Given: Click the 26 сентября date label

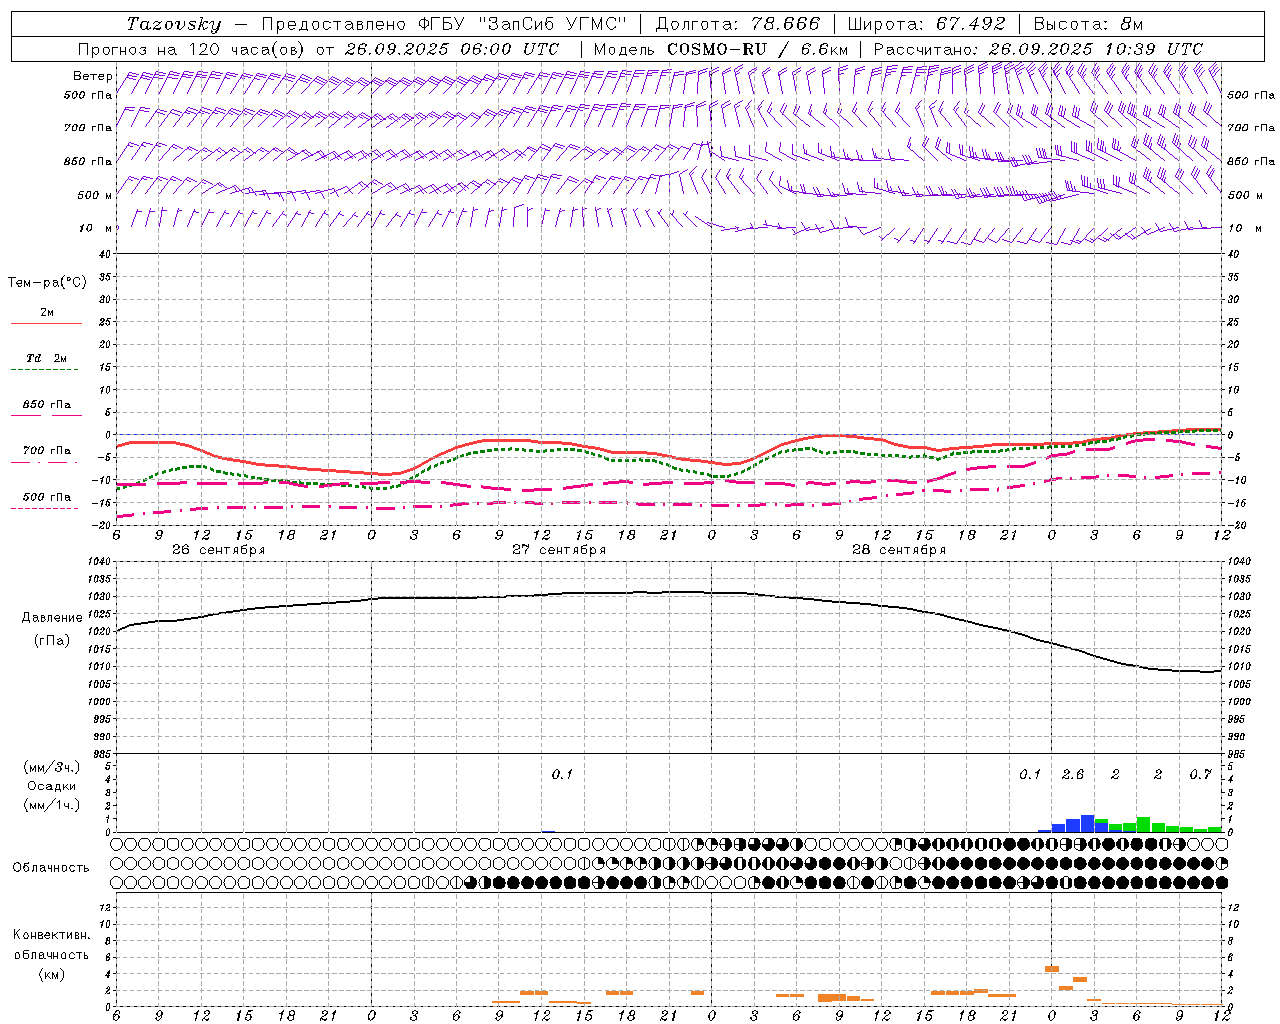Looking at the screenshot, I should (x=218, y=550).
